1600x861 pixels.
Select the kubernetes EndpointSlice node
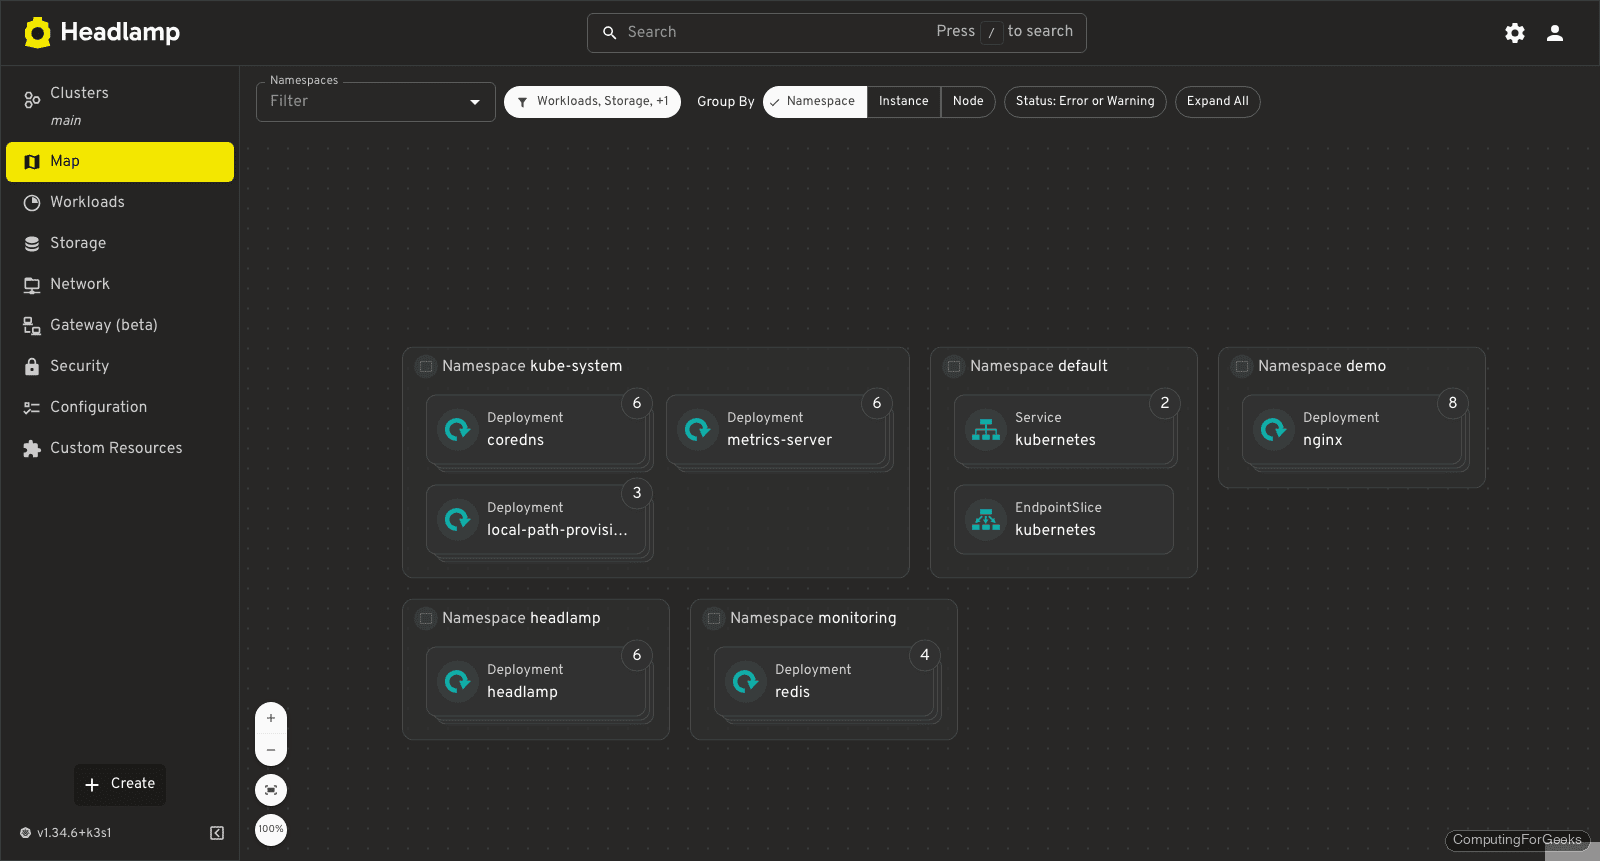1064,520
